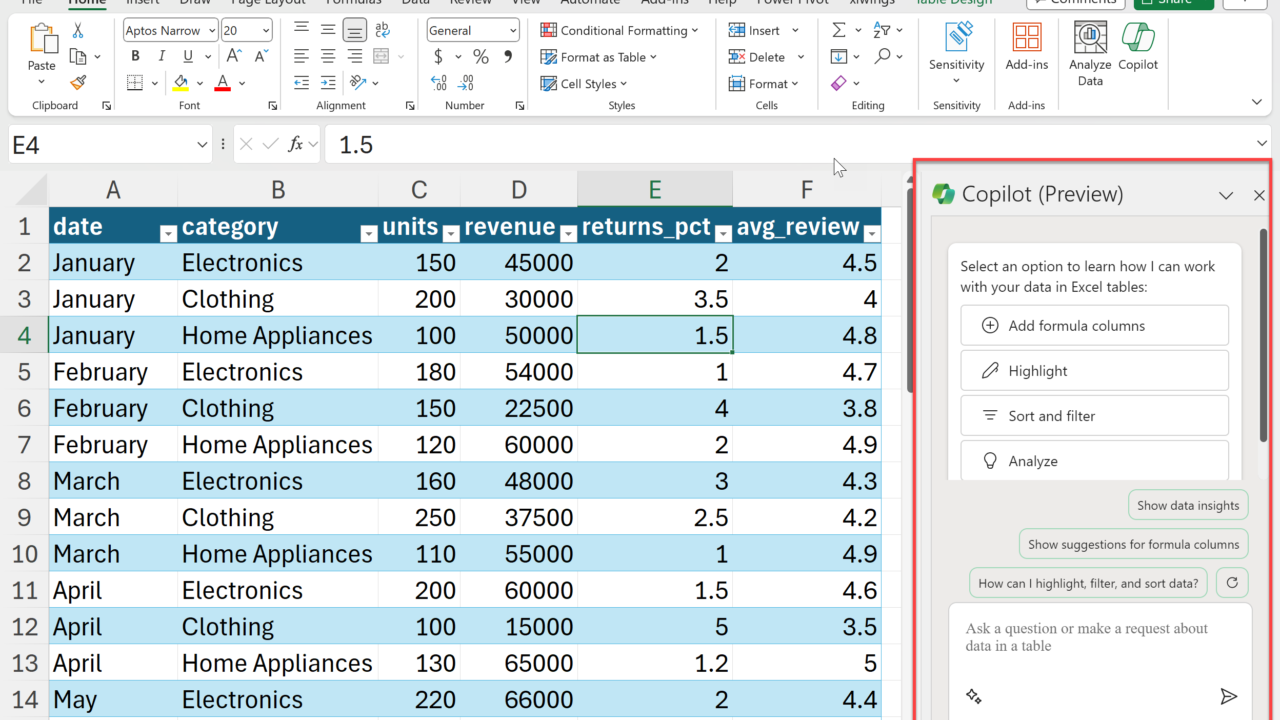Toggle bottom align for cell text
Screen dimensions: 1280x720
[x=354, y=31]
